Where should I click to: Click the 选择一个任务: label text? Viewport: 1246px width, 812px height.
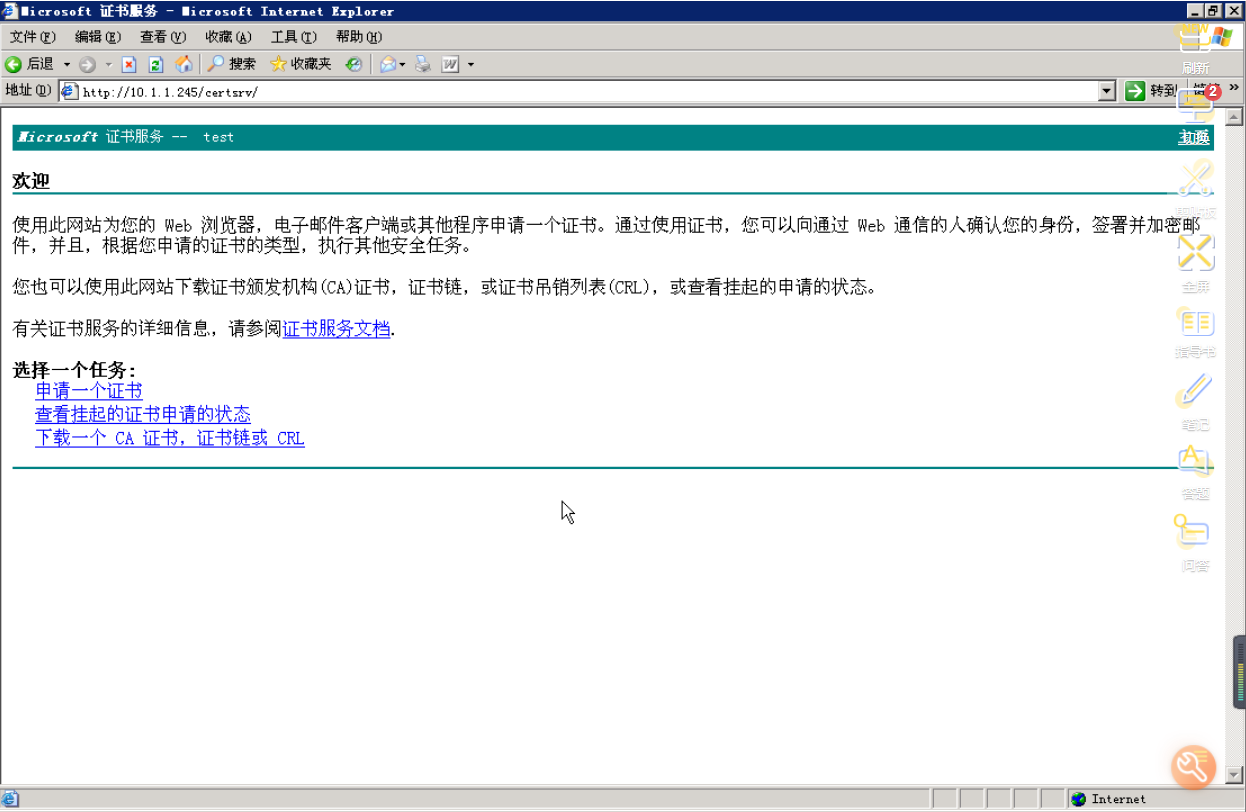(x=74, y=370)
